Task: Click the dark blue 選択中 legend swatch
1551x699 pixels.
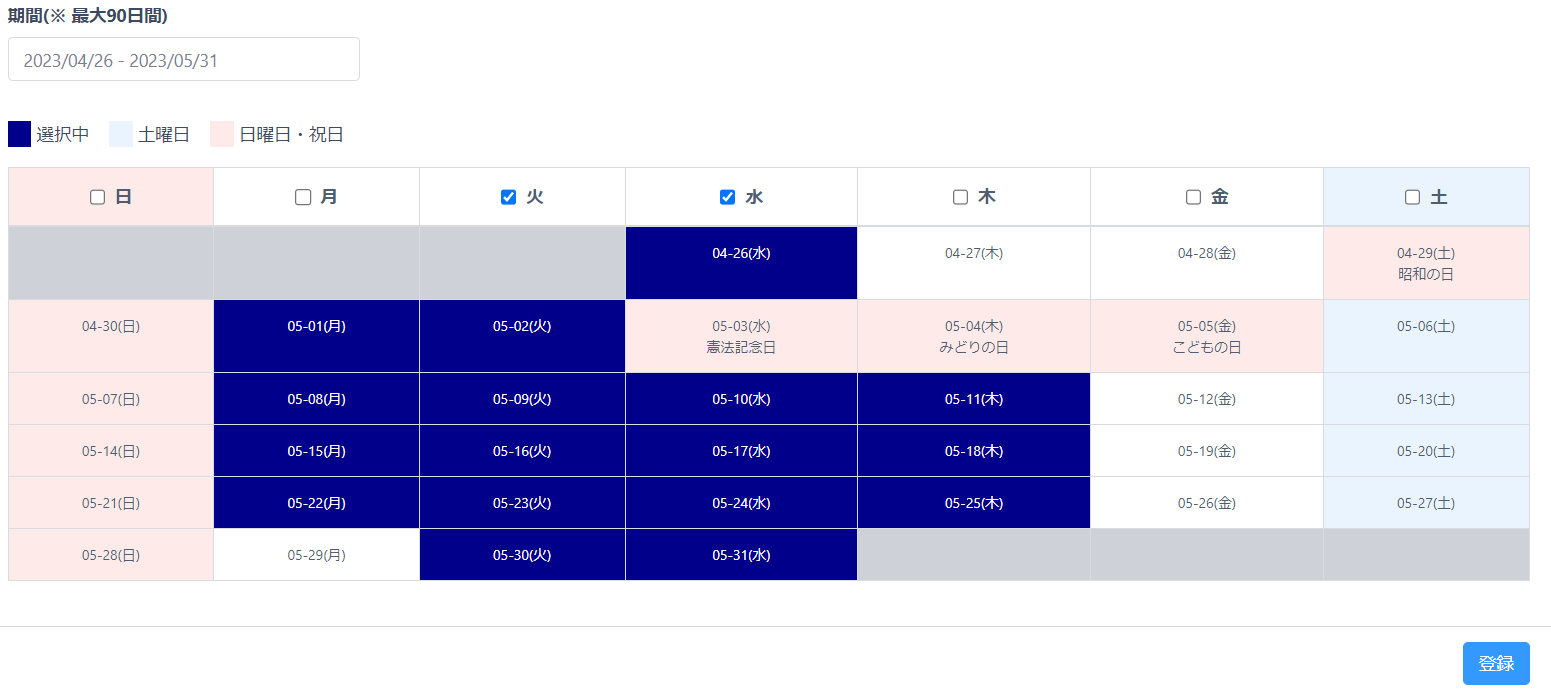Action: point(19,134)
